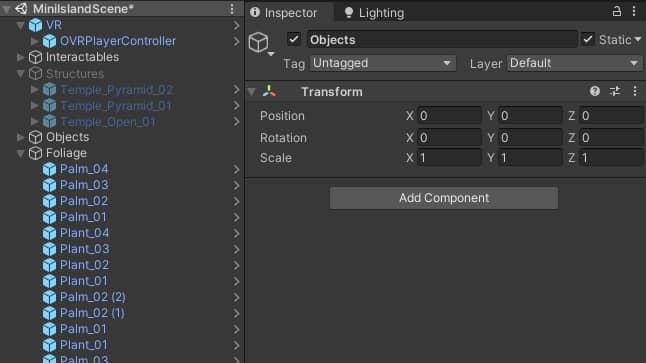Open Transform presets slider icon
This screenshot has height=363, width=646.
615,91
